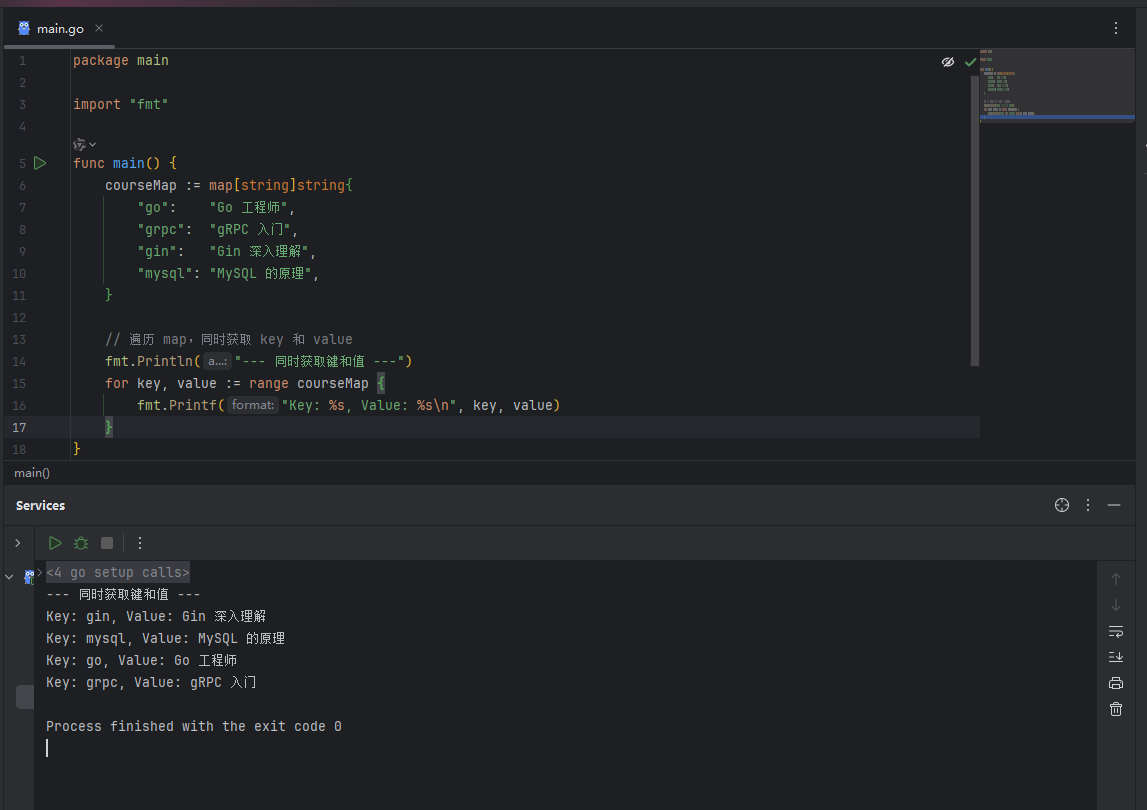
Task: Click Services panel title
Action: tap(40, 506)
